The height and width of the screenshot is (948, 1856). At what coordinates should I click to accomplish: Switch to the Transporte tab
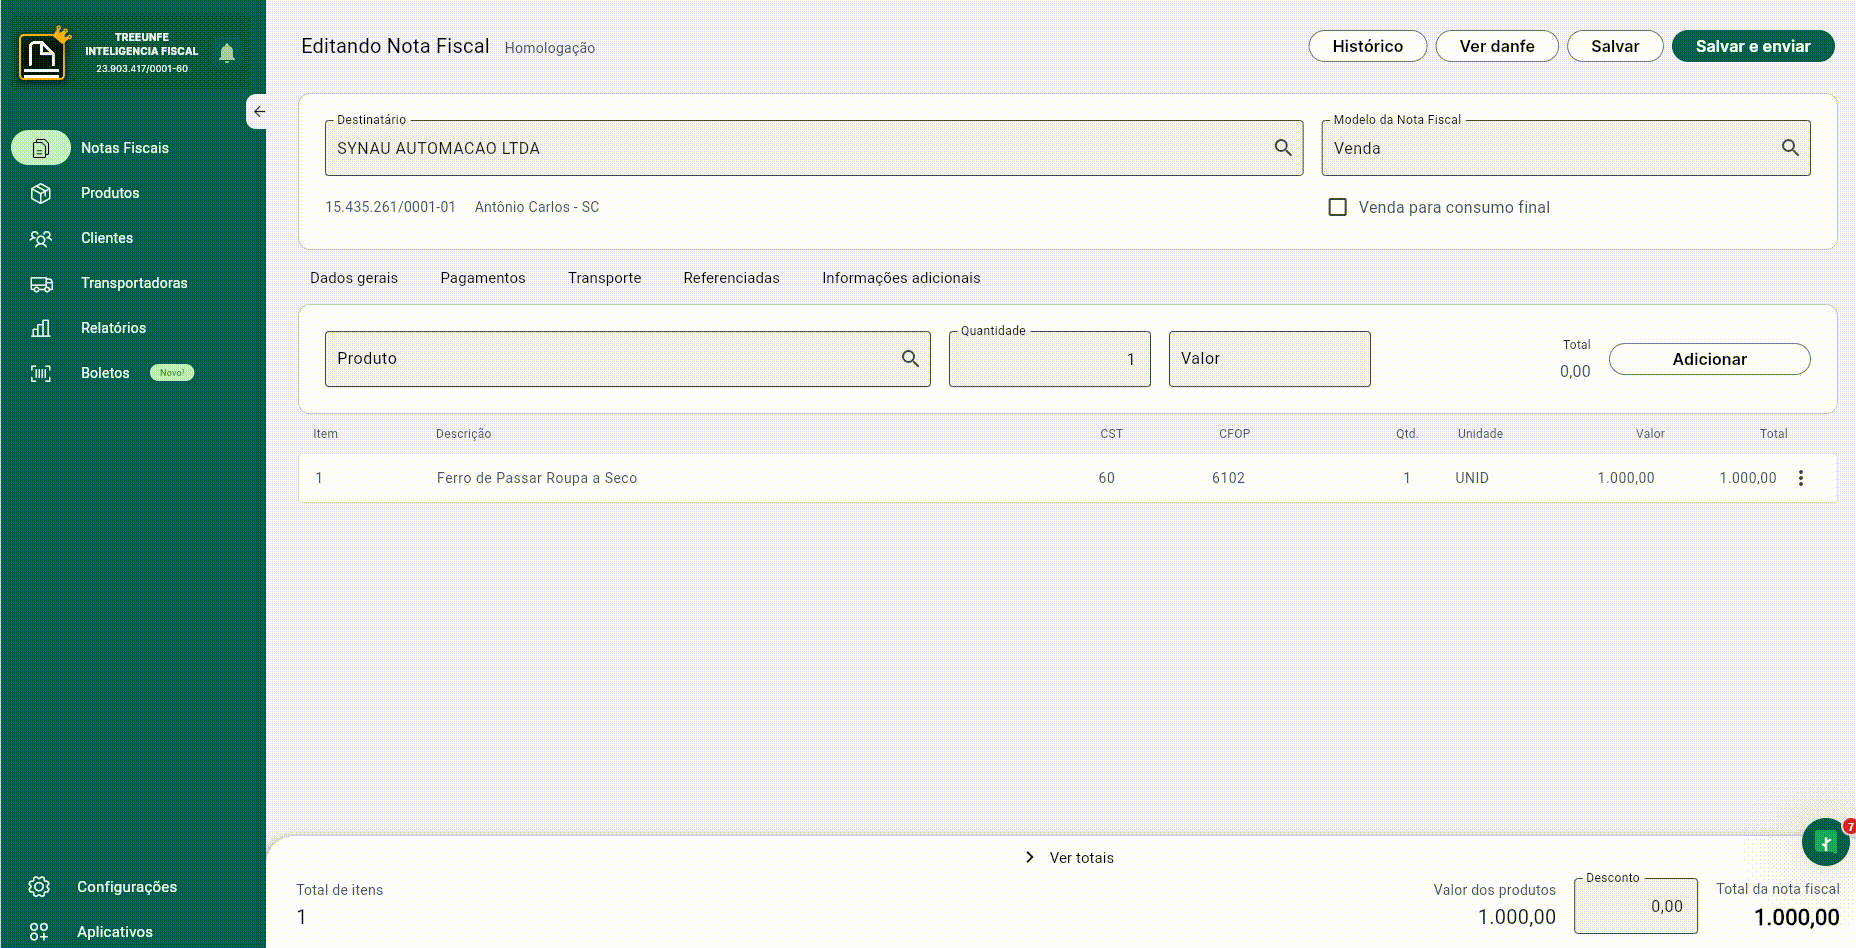604,278
